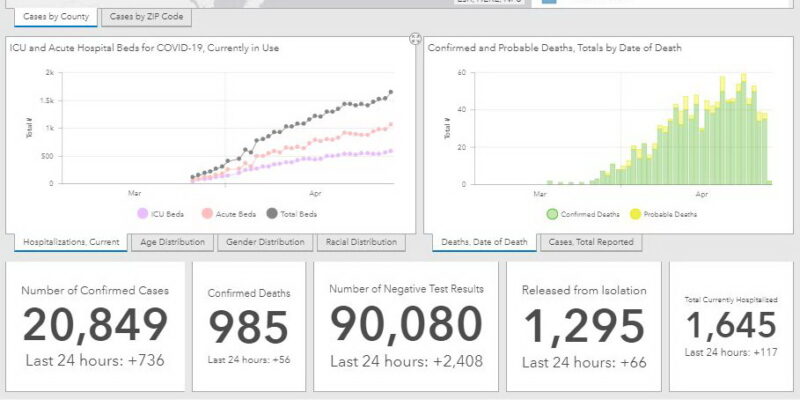The image size is (800, 400).
Task: Click the Released from Isolation card
Action: pos(583,326)
